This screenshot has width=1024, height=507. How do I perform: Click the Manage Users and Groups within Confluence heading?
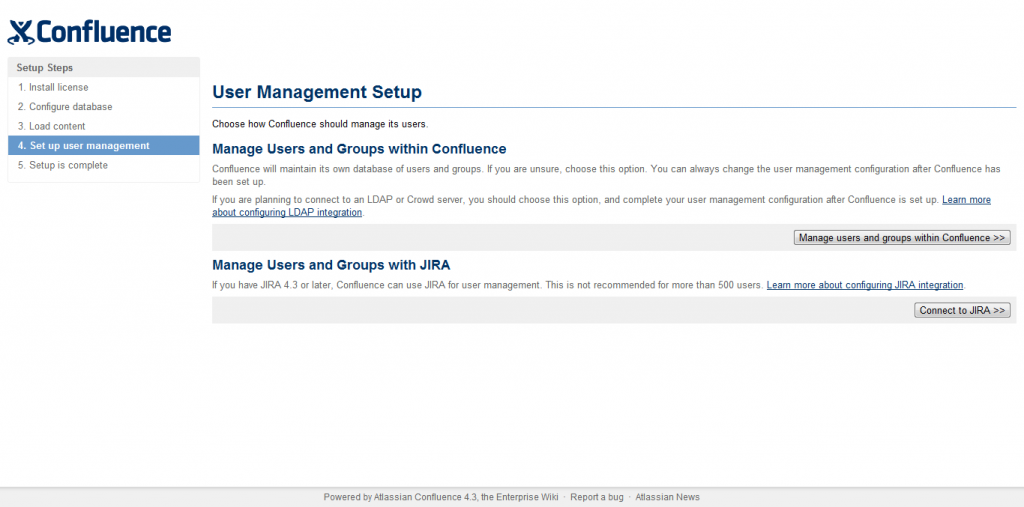pos(359,149)
